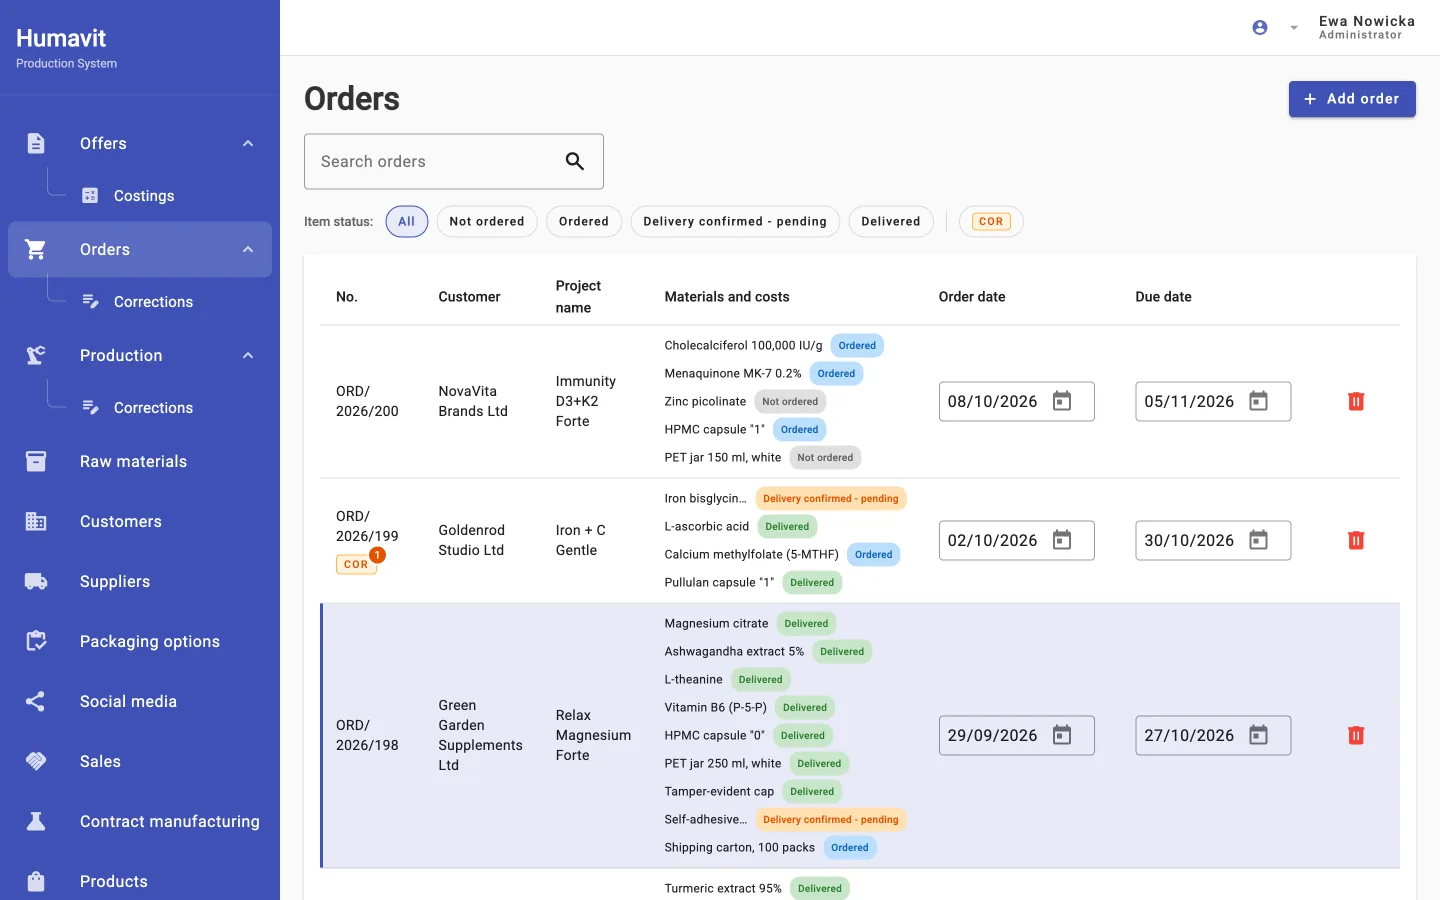Select the All status filter chip
The image size is (1440, 900).
pyautogui.click(x=407, y=221)
